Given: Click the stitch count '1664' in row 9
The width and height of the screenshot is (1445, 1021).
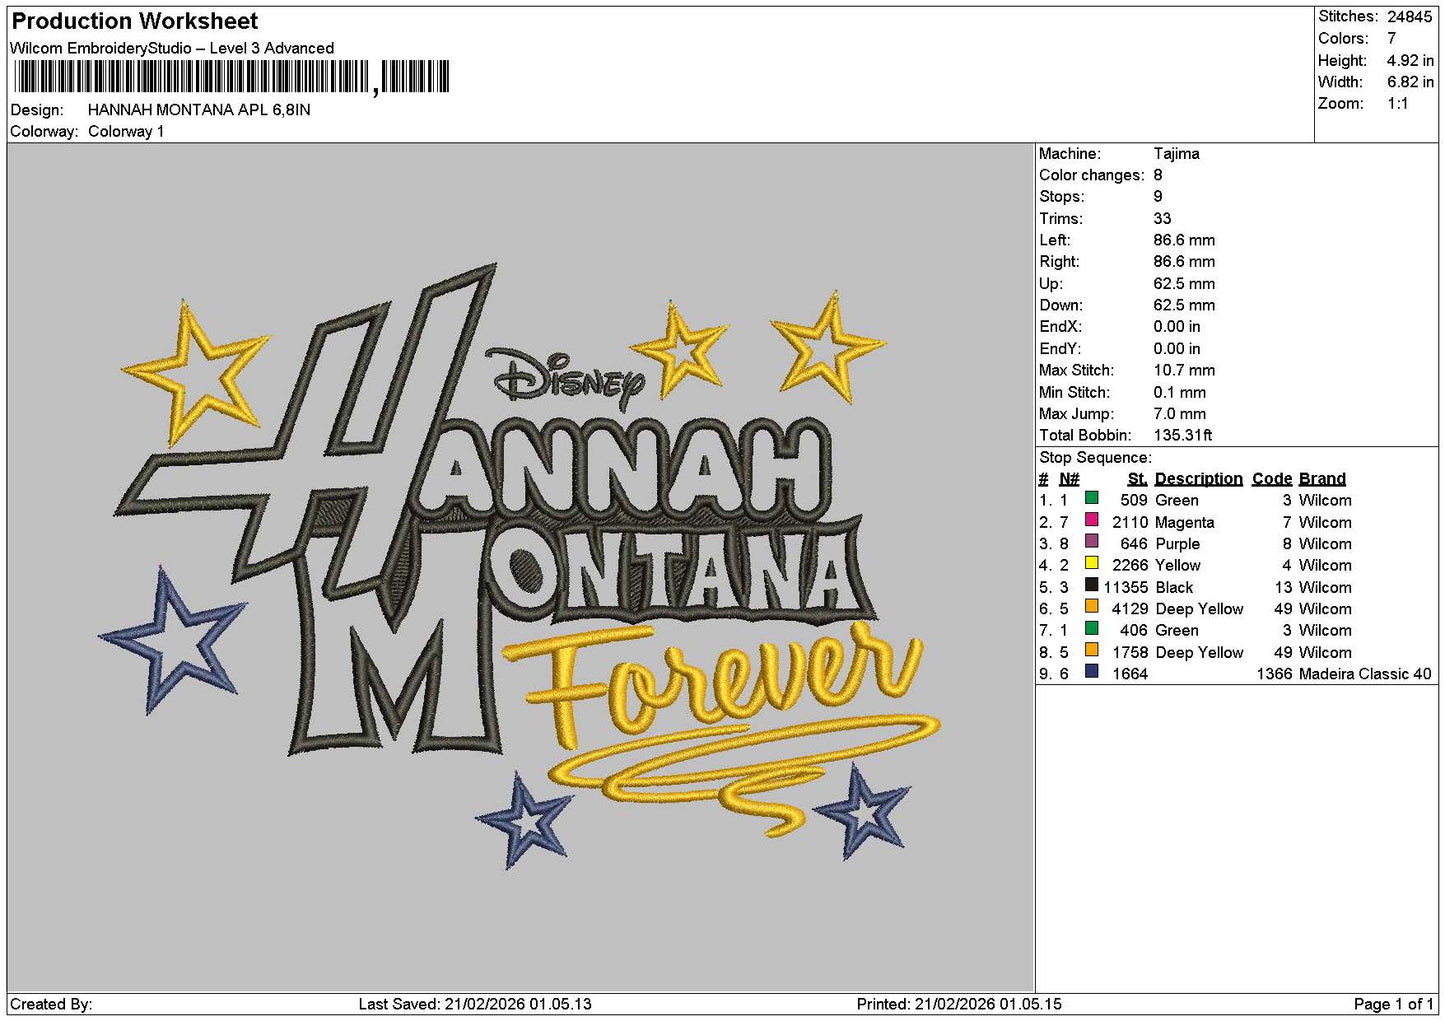Looking at the screenshot, I should (x=1130, y=674).
